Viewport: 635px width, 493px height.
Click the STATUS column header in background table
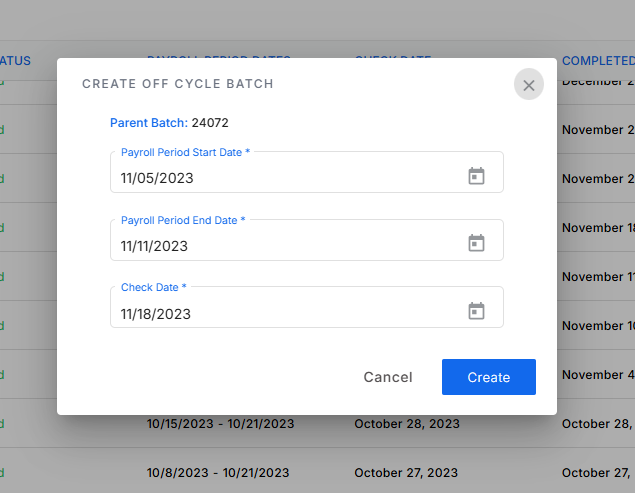15,61
